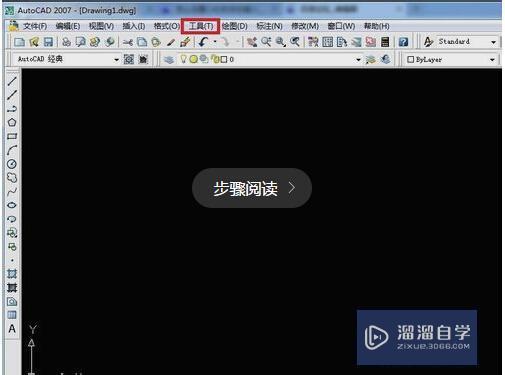Open the 修改(M) menu

point(305,26)
